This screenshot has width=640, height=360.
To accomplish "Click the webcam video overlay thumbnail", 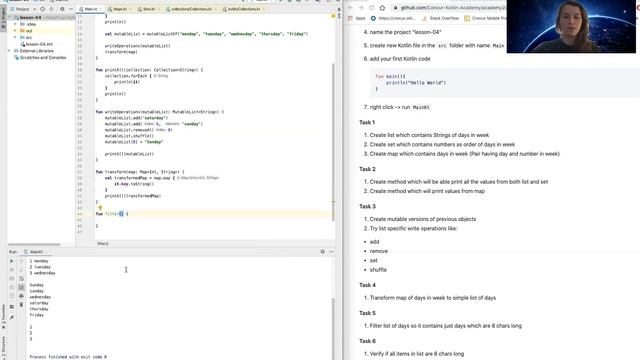I will 571,27.
